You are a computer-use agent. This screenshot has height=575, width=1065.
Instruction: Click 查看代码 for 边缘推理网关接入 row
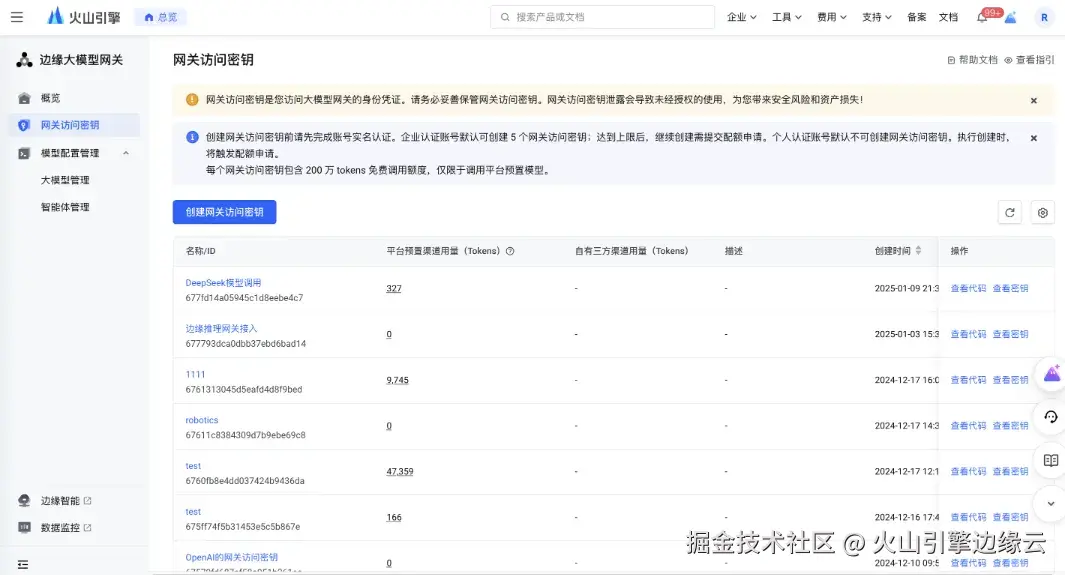[x=968, y=334]
